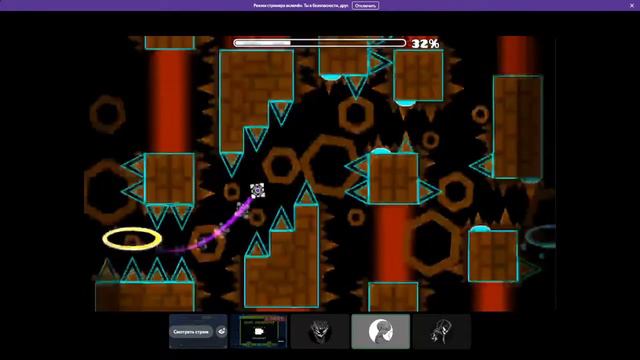
Task: Select the gray tile with white circle avatar
Action: [x=380, y=331]
